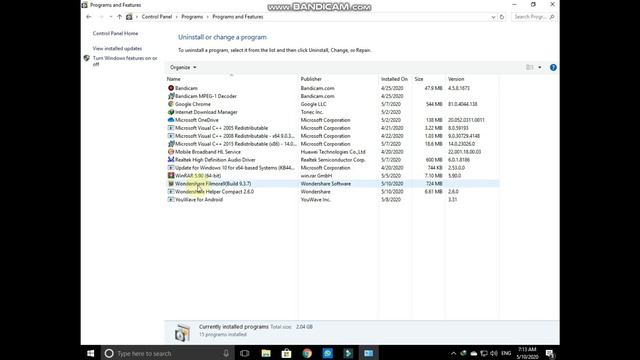
Task: Click the microphone icon in search box
Action: [x=226, y=353]
